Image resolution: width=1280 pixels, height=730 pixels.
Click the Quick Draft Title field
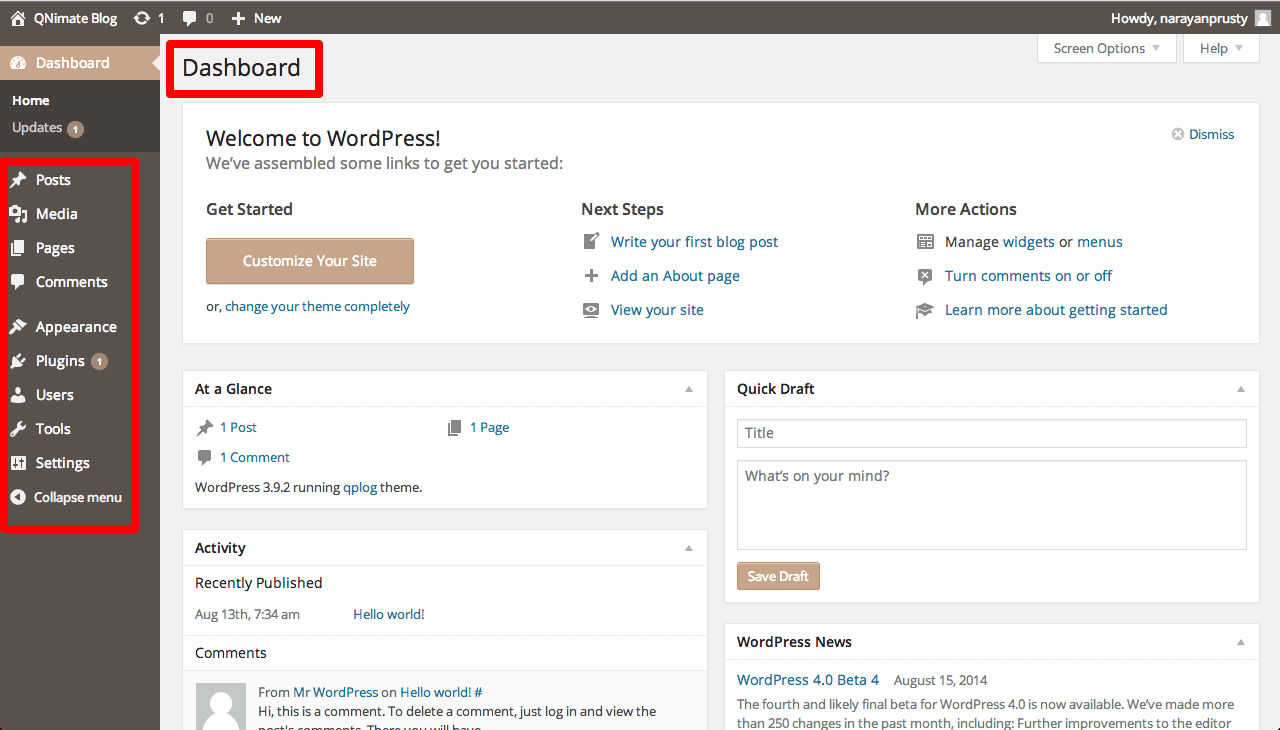(x=992, y=433)
